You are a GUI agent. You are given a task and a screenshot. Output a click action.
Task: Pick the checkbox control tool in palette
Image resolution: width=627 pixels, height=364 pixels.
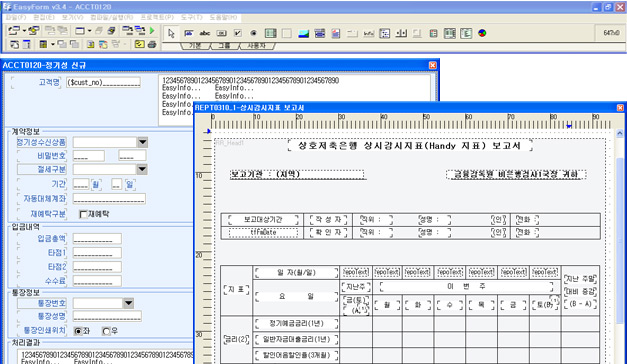point(238,33)
